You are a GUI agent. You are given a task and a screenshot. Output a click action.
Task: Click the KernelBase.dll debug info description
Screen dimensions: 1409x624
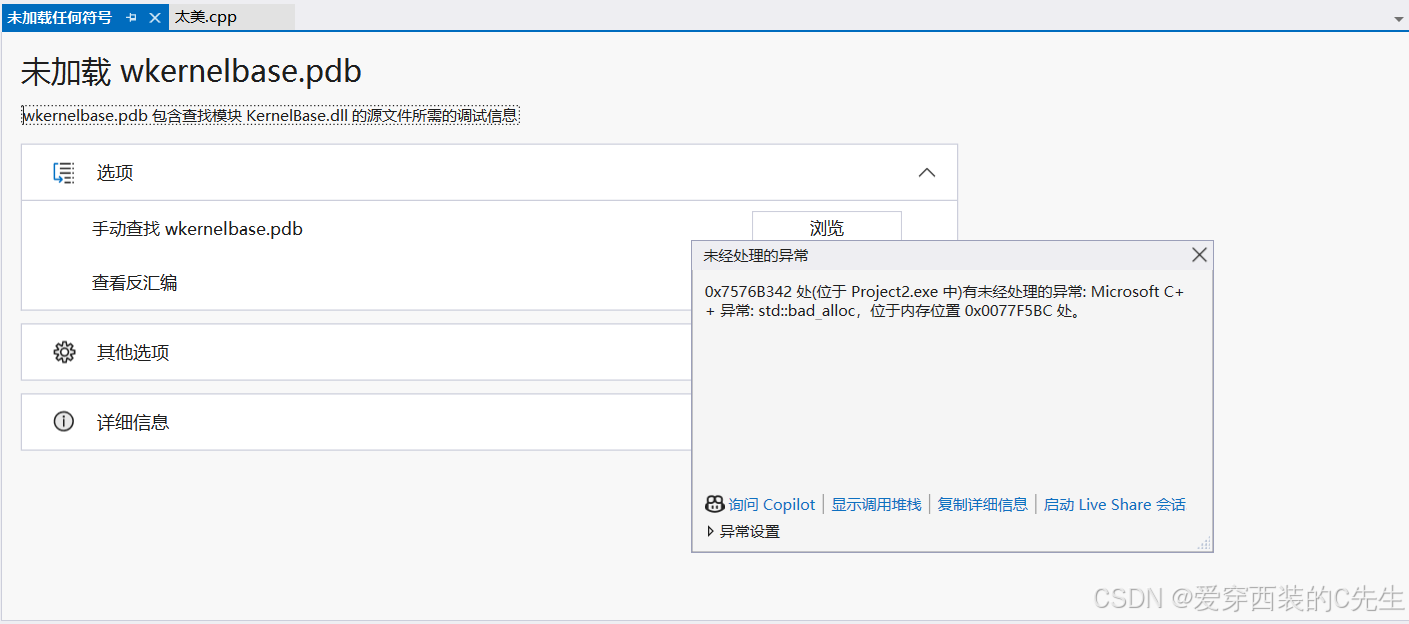click(x=270, y=116)
